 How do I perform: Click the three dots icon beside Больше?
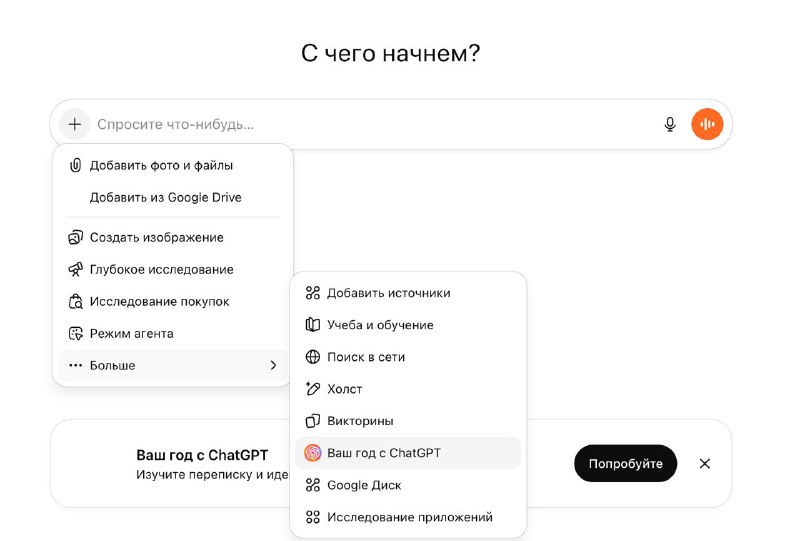coord(76,365)
